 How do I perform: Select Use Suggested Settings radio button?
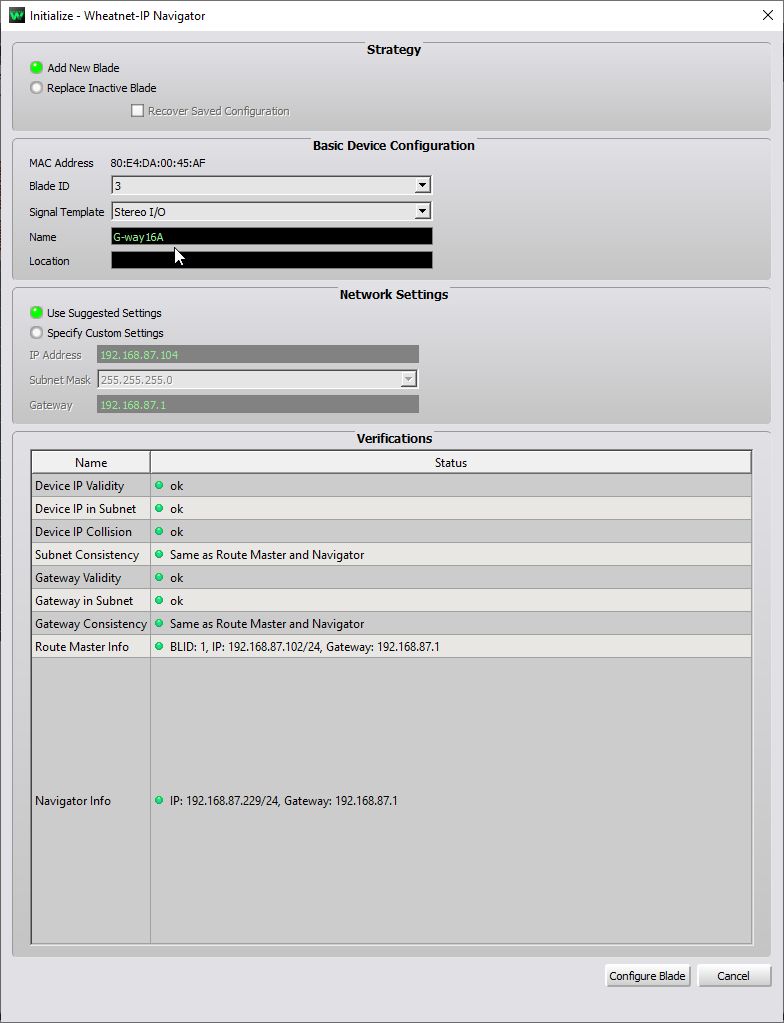37,313
